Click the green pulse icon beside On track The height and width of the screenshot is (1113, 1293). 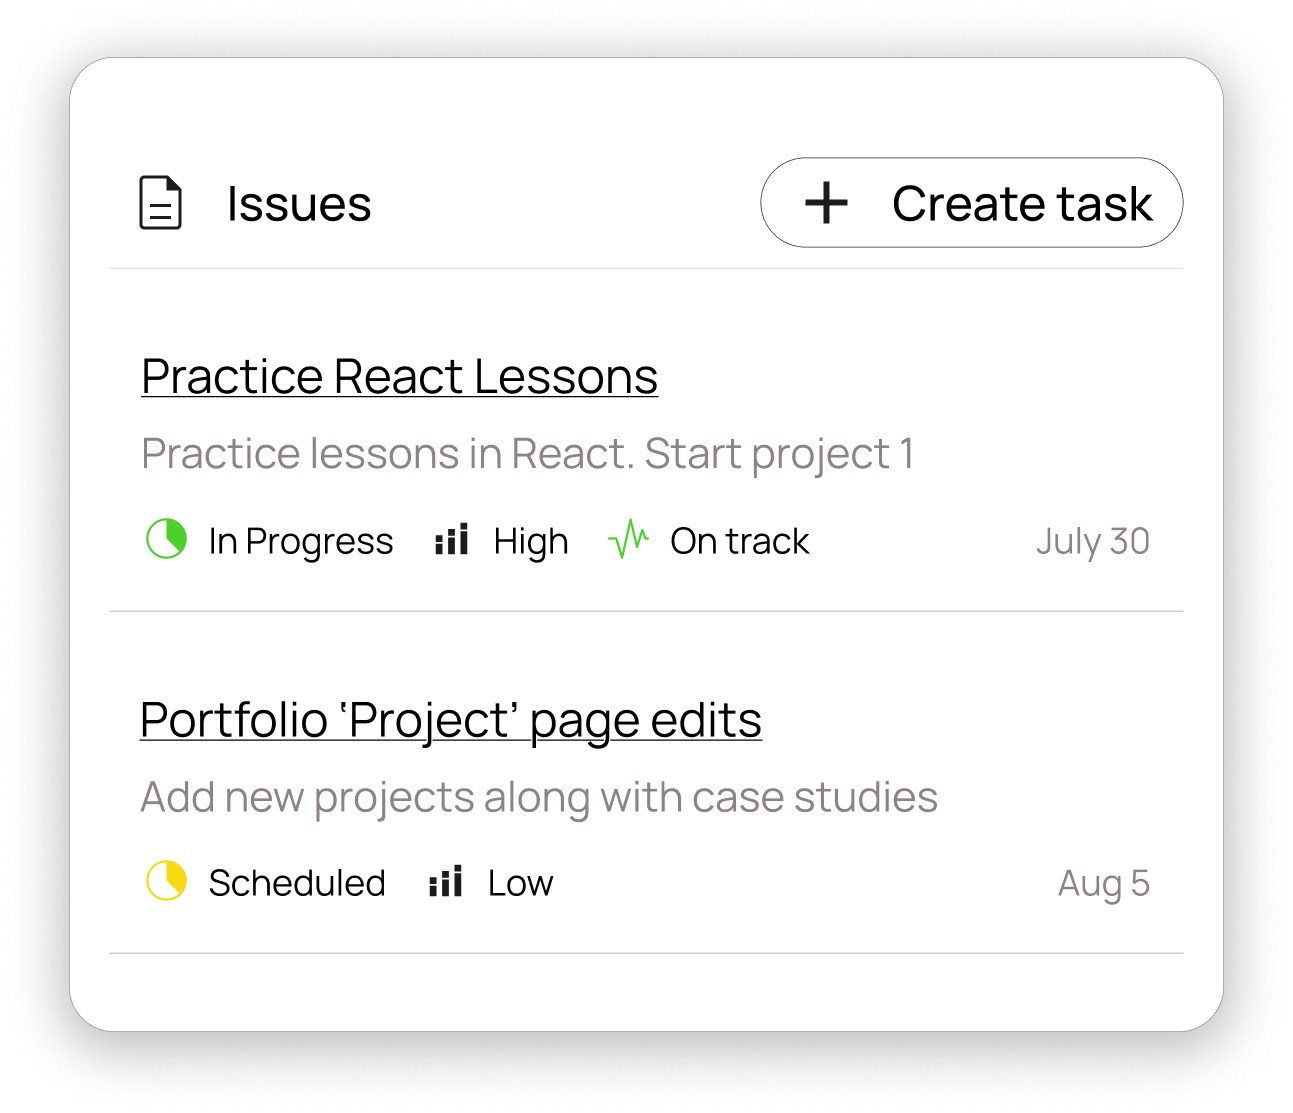tap(628, 539)
